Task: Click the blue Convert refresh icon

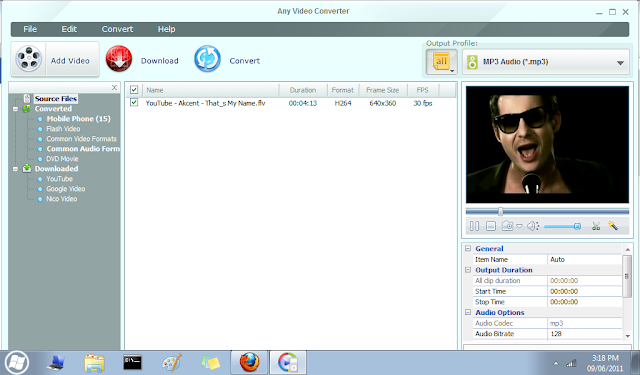Action: coord(207,59)
